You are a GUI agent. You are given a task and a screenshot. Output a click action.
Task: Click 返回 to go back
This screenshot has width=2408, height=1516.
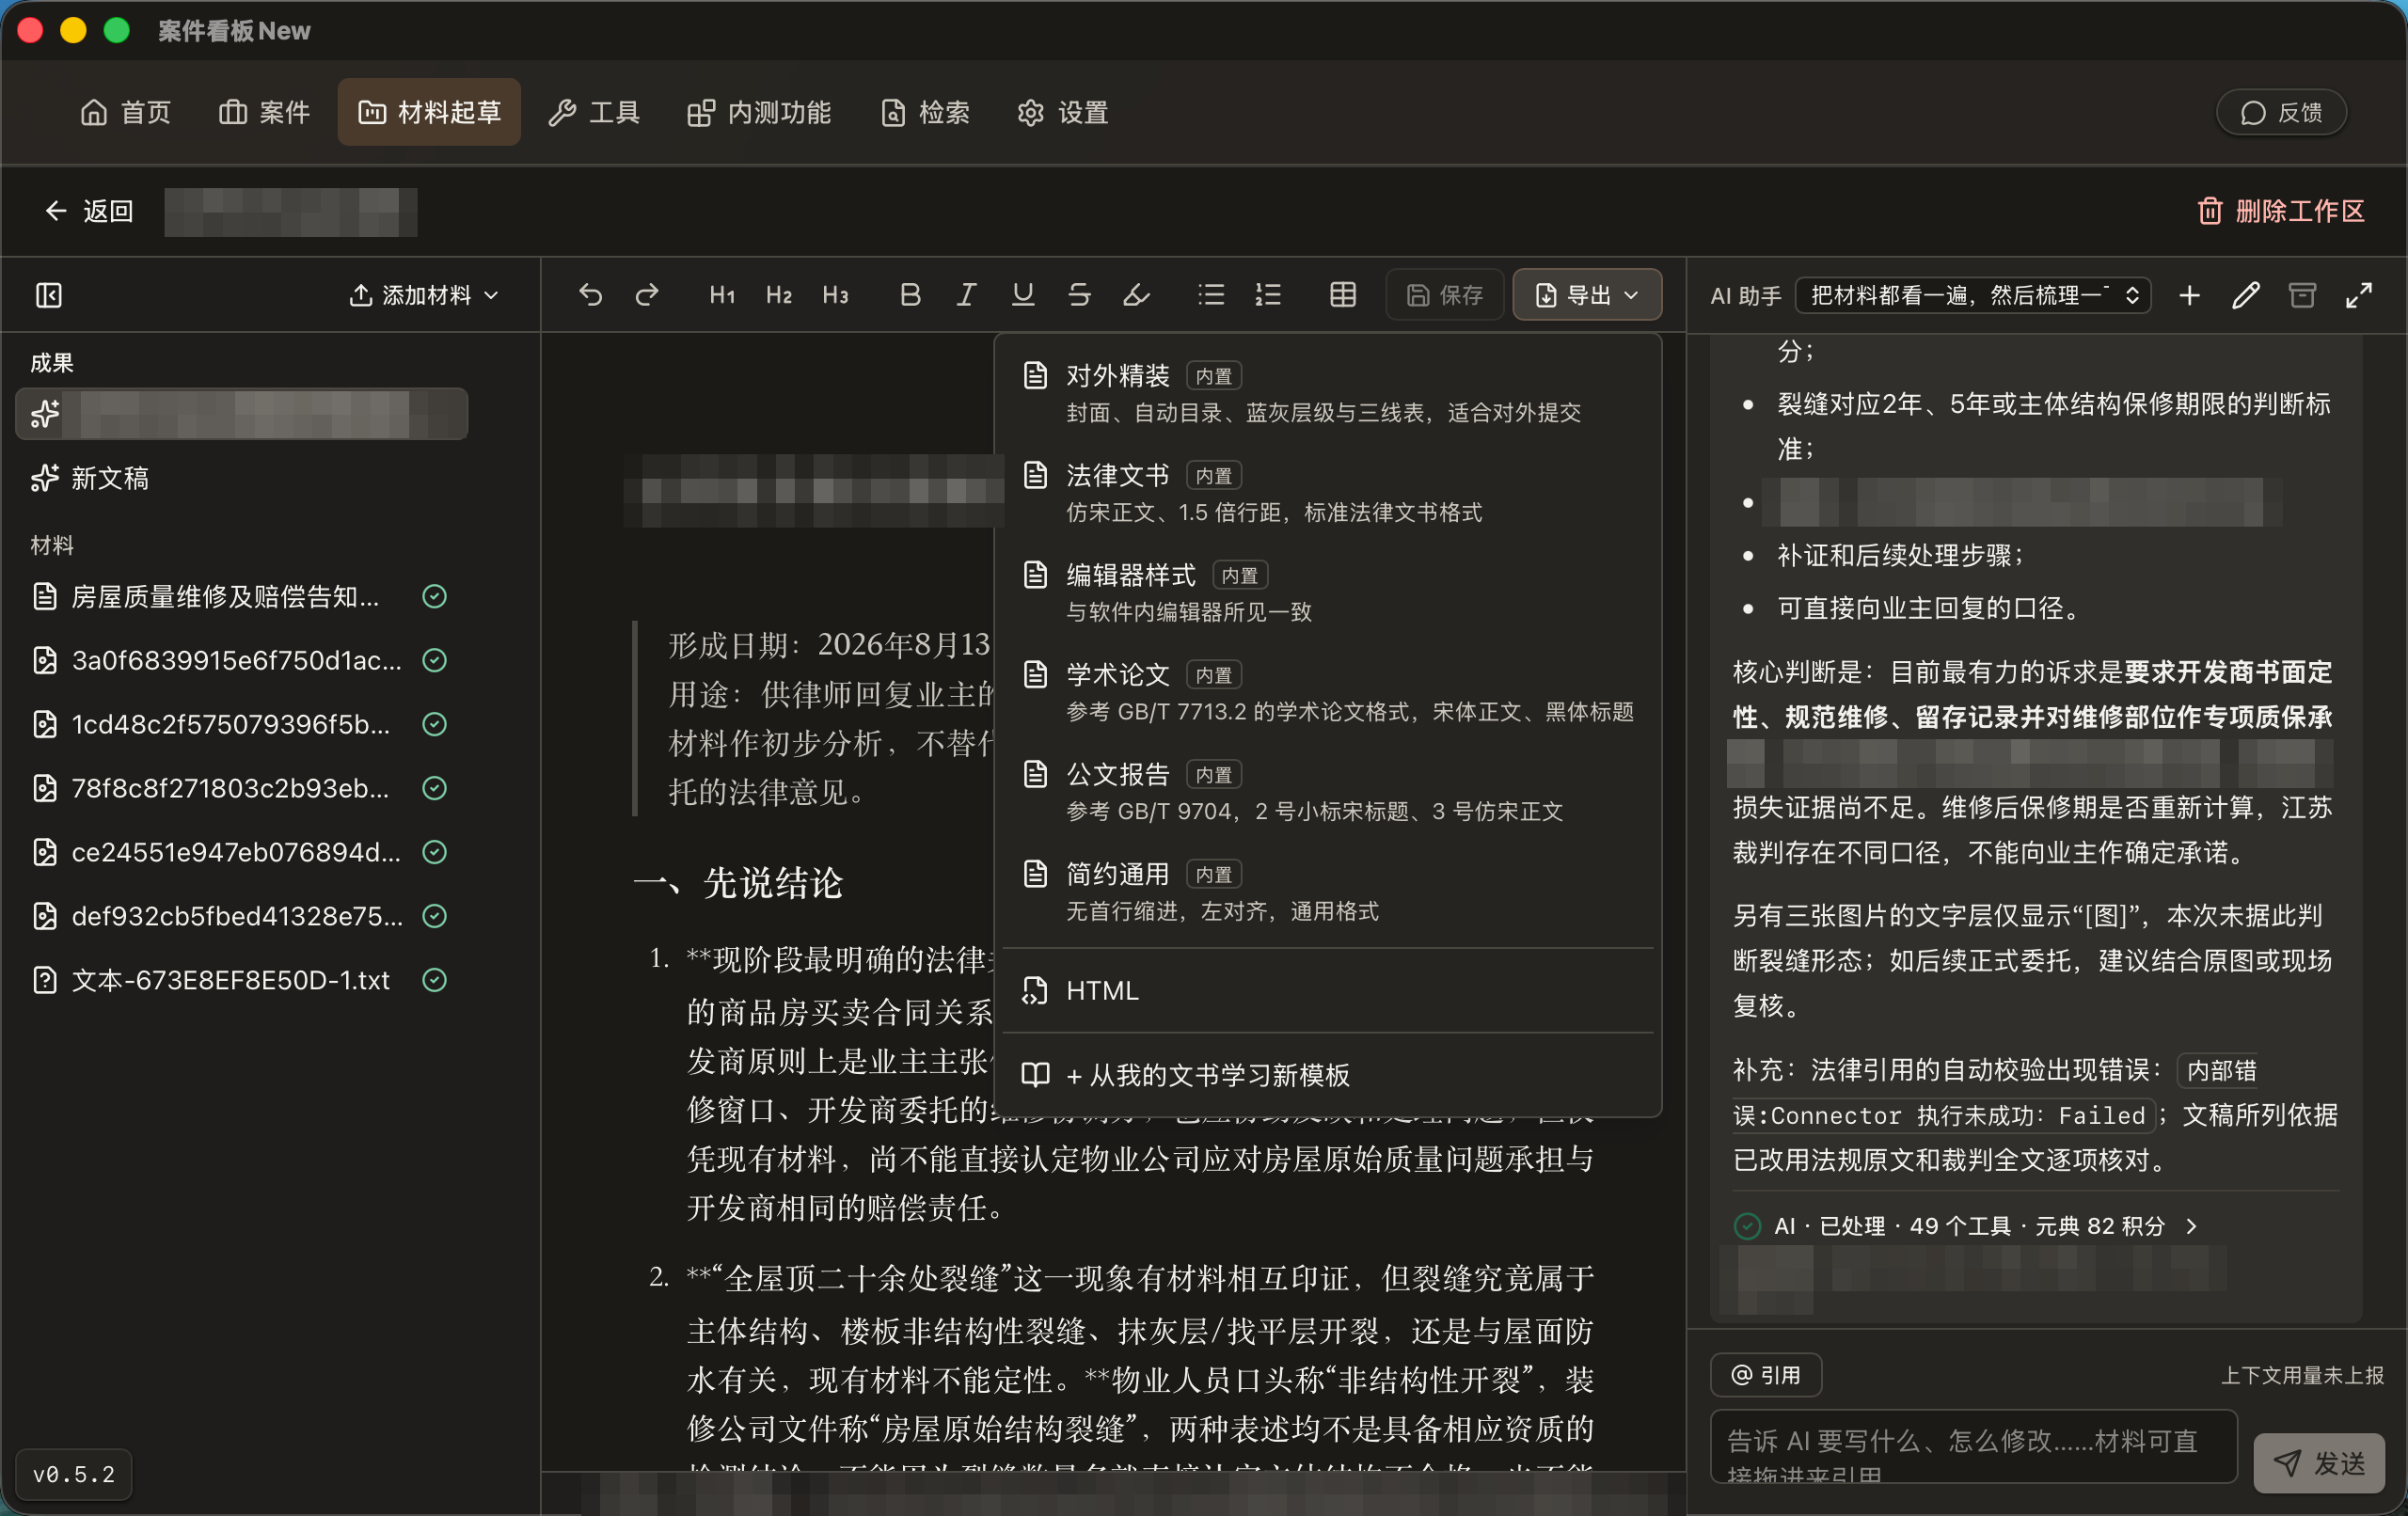(x=88, y=211)
